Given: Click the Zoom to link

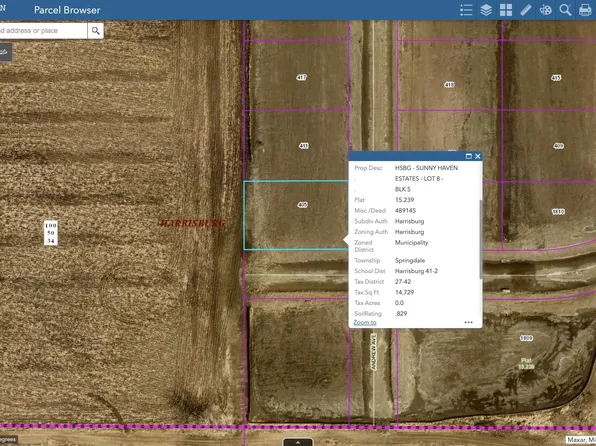Looking at the screenshot, I should [365, 322].
